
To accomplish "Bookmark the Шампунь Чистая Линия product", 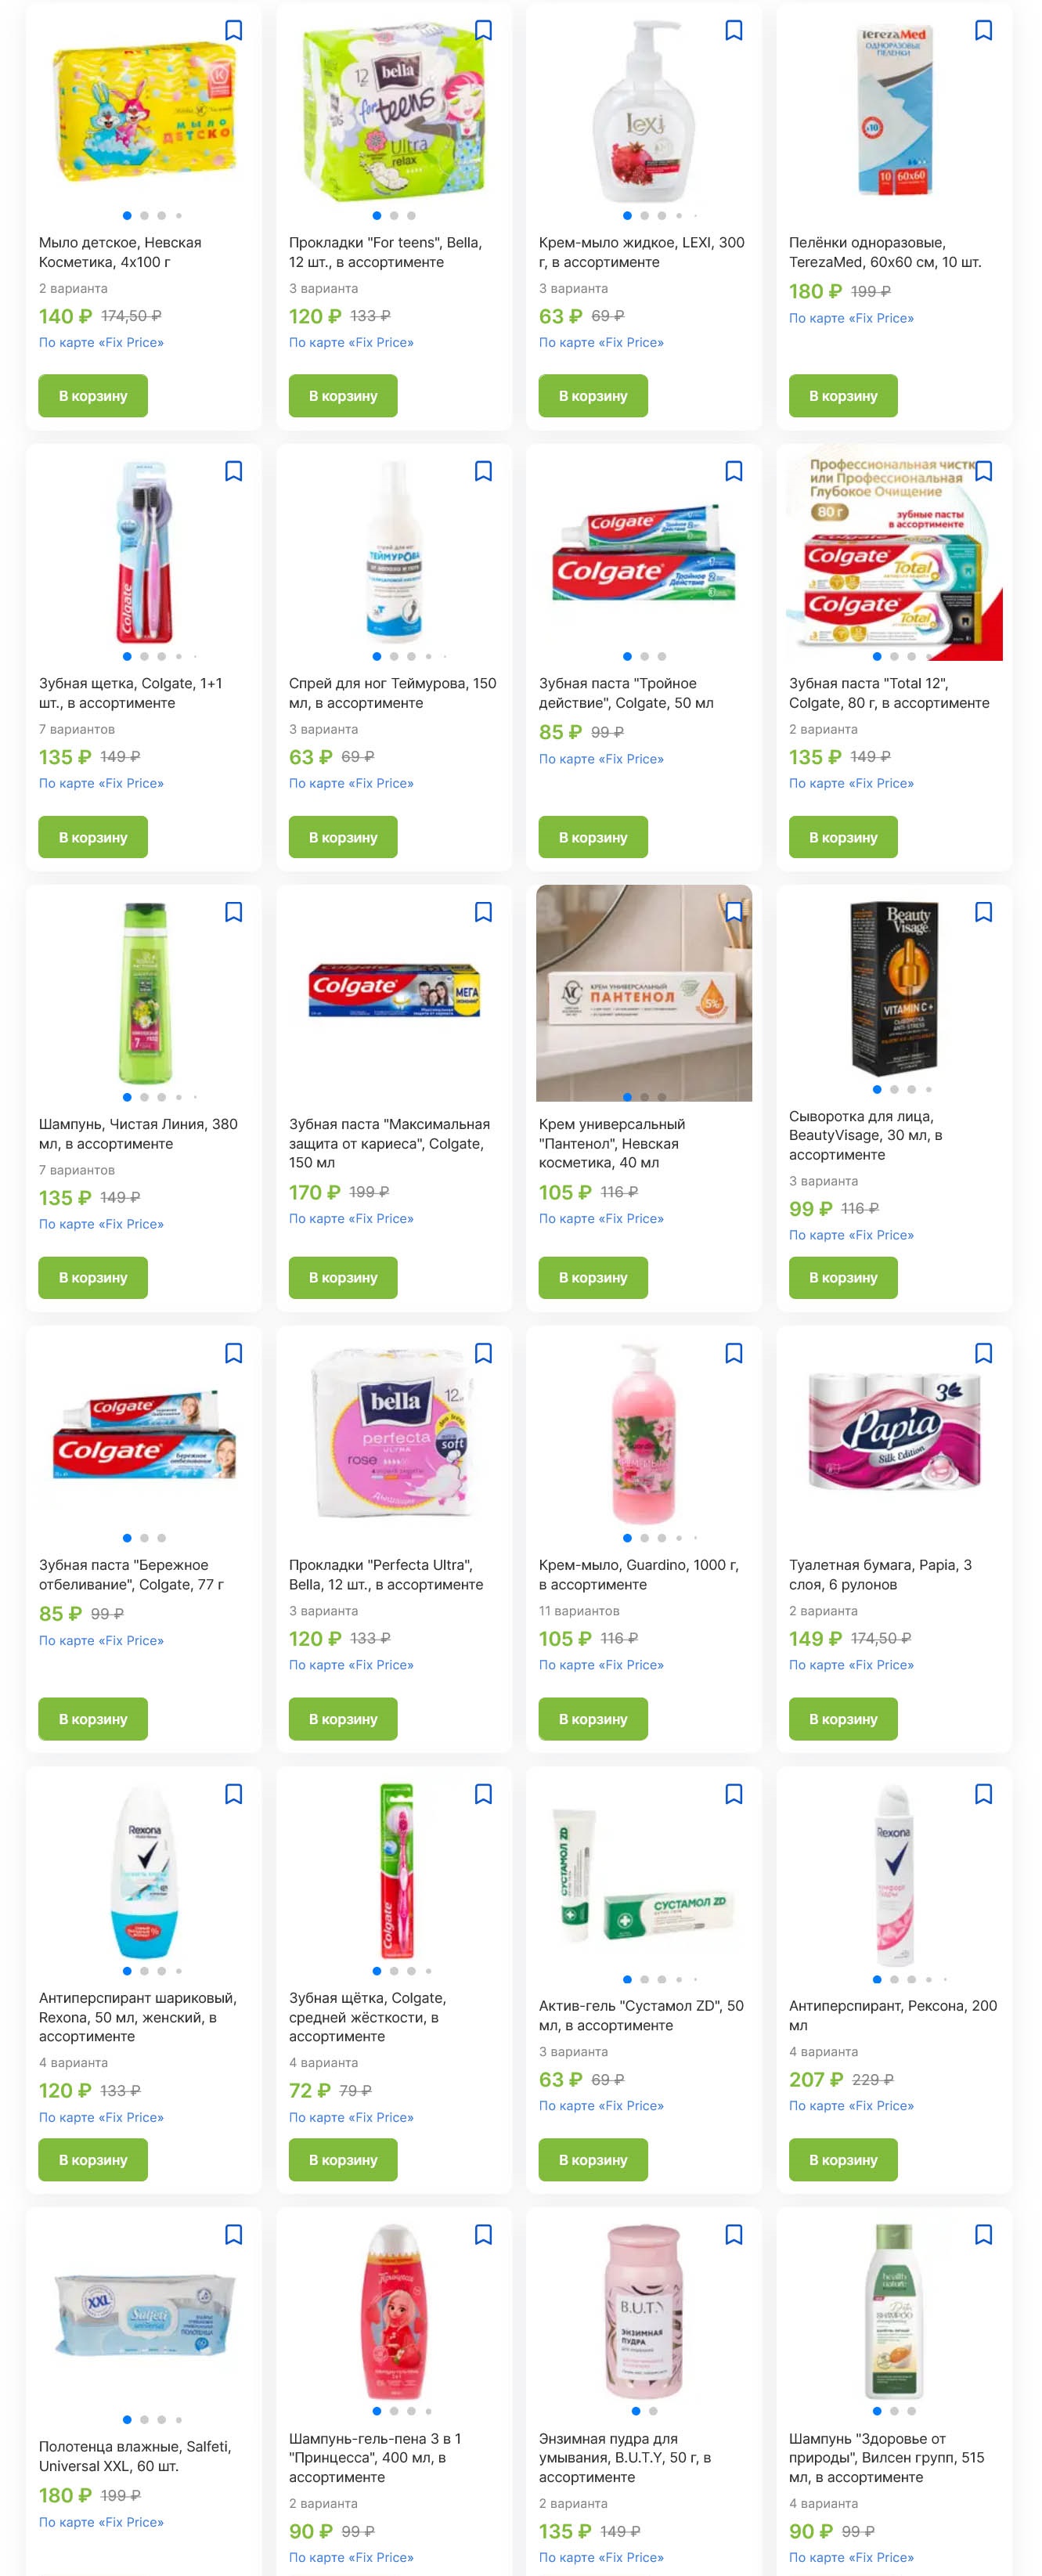I will 233,912.
